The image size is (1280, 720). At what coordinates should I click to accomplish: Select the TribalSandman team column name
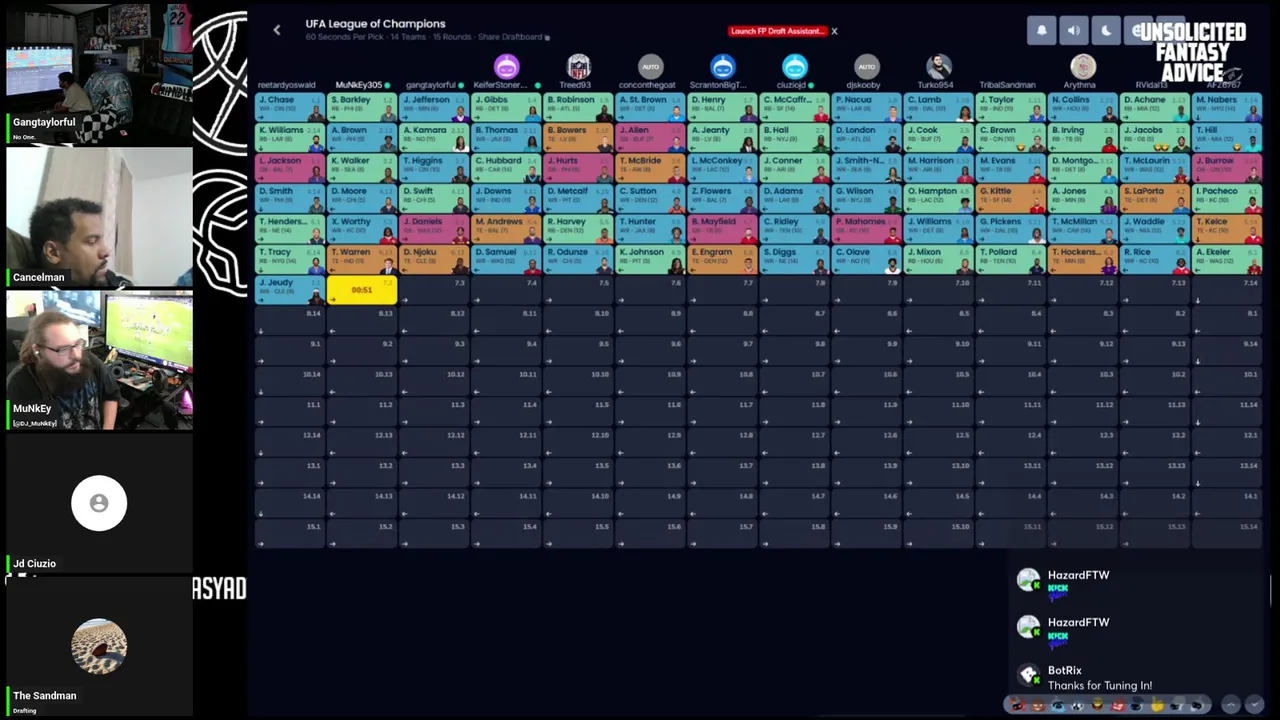[x=1007, y=85]
